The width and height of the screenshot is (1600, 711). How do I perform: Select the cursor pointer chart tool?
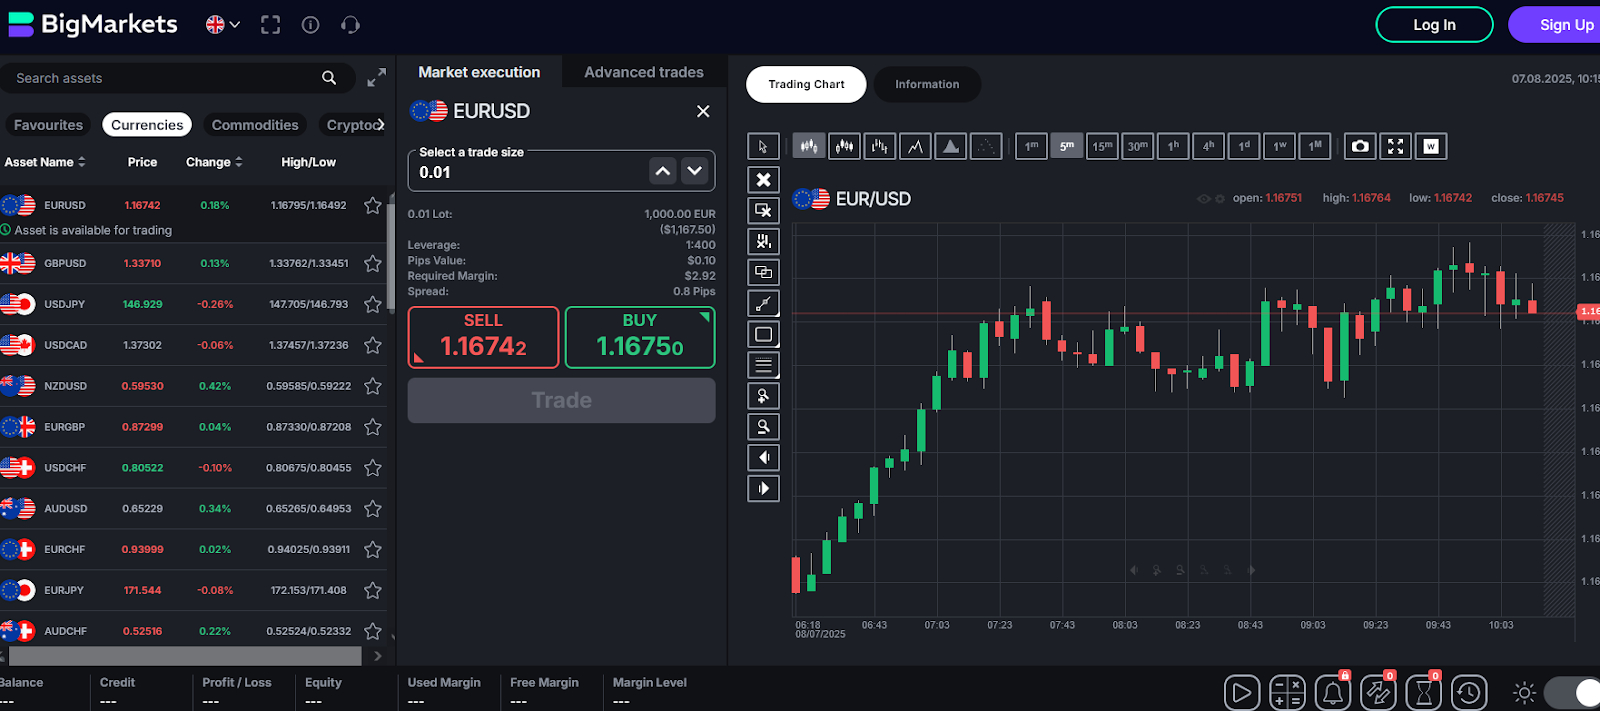click(763, 147)
